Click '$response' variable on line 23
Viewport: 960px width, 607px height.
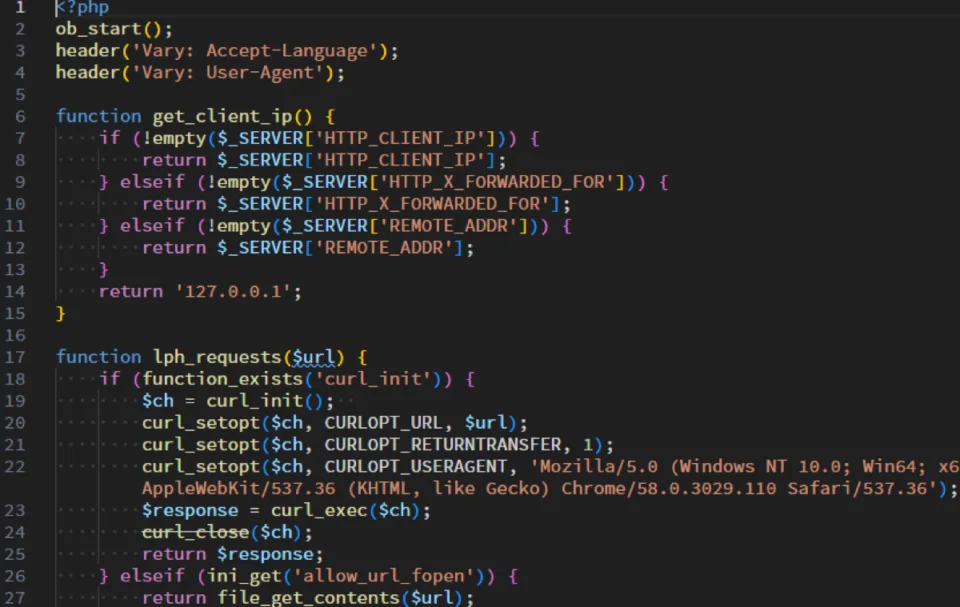(190, 511)
